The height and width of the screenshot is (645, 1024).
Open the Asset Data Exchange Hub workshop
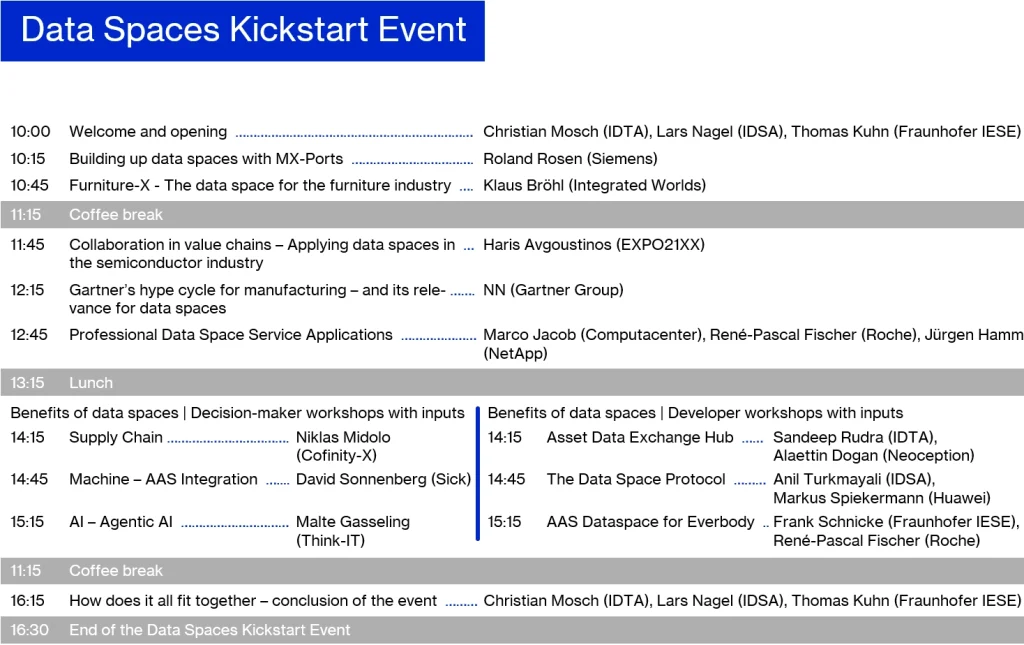639,437
